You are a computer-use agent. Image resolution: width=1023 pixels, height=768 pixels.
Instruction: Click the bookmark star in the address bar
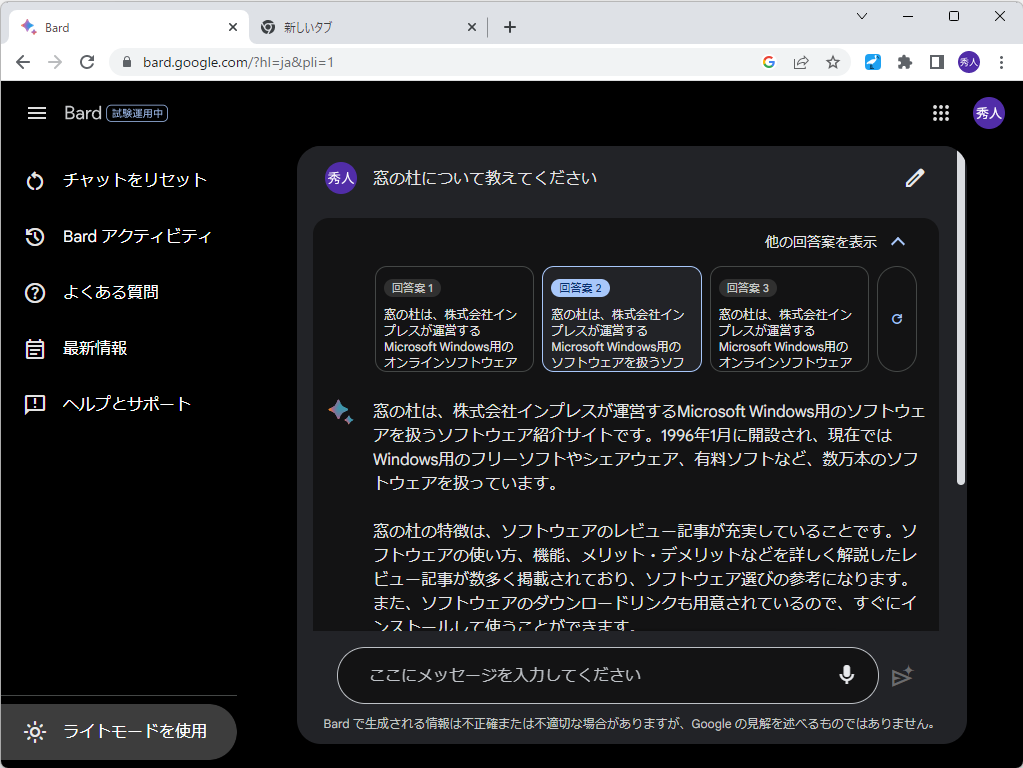(833, 62)
